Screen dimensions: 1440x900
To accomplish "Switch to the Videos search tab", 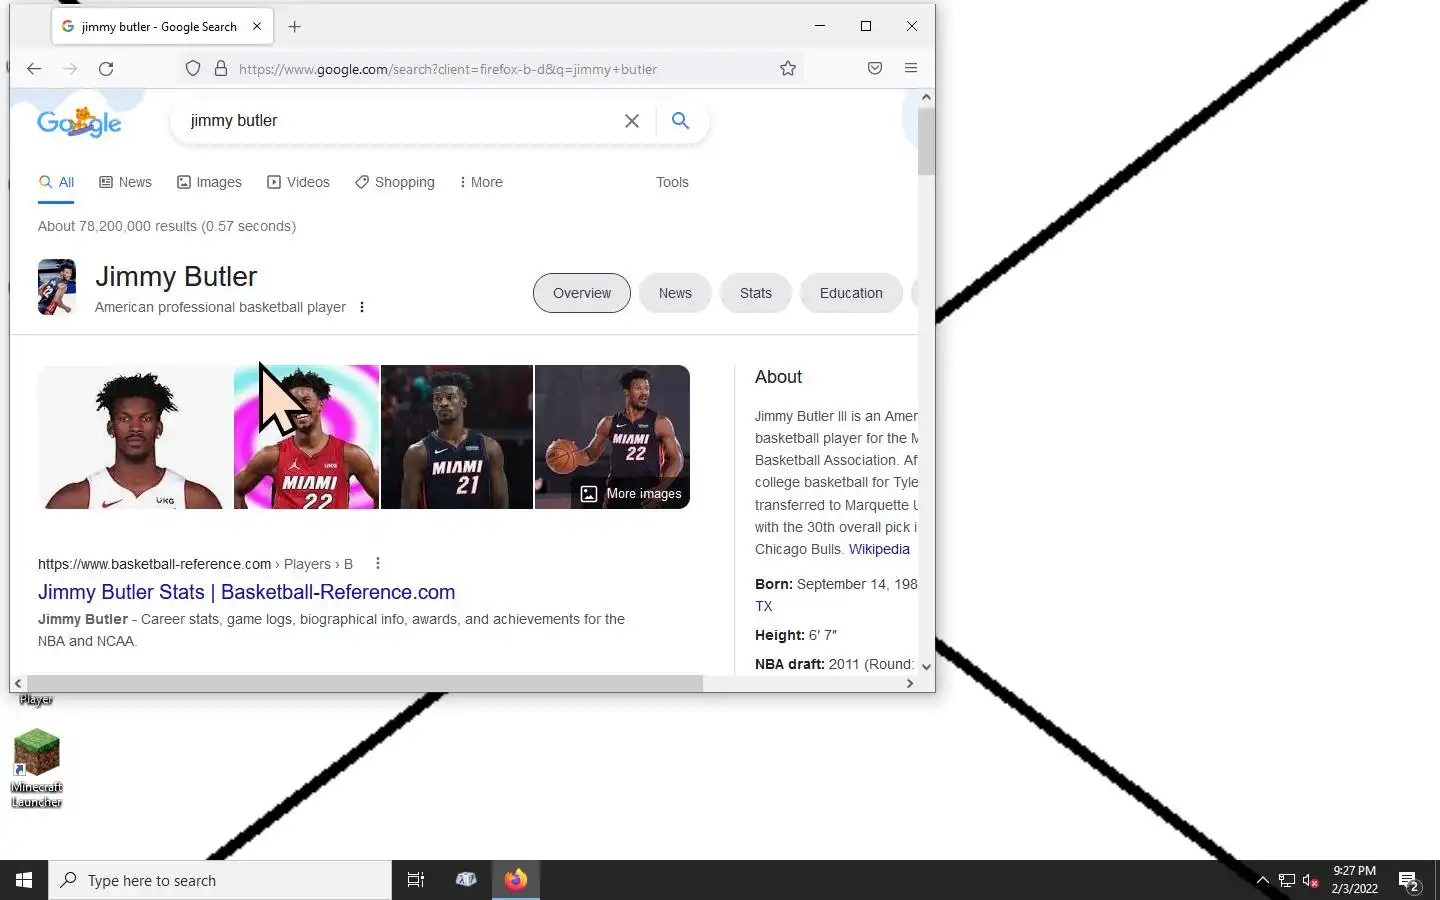I will (x=298, y=182).
